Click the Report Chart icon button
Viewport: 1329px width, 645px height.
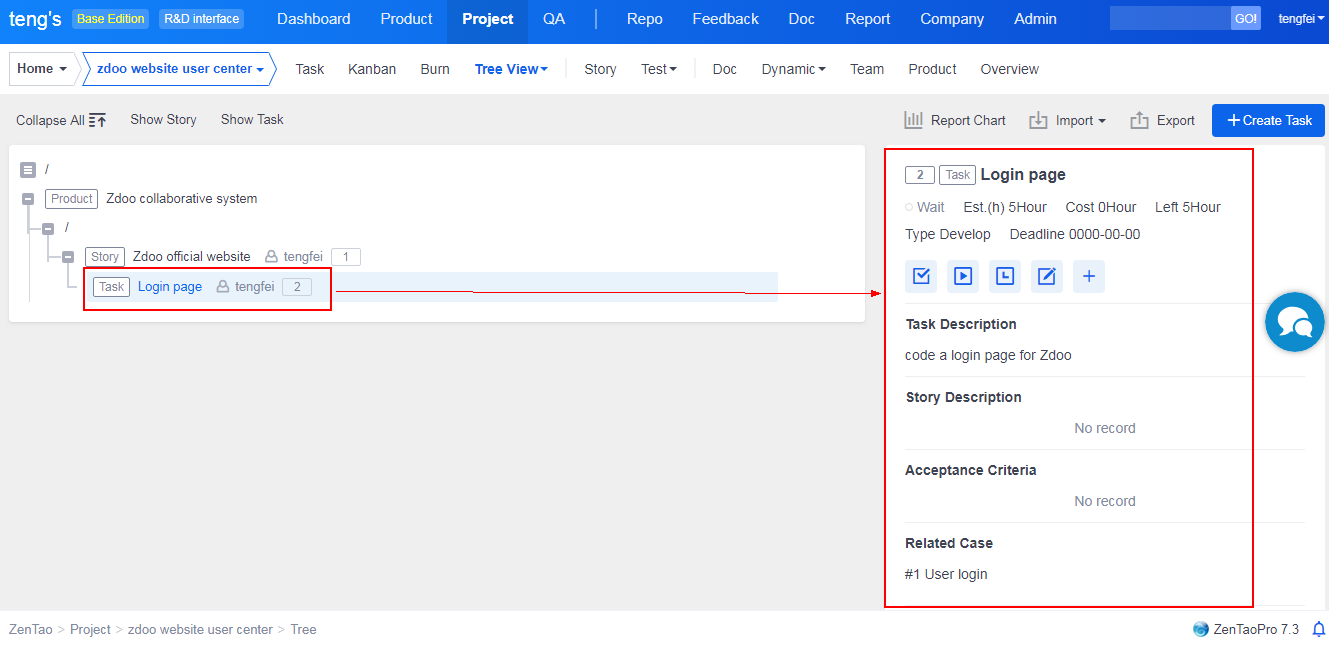955,120
